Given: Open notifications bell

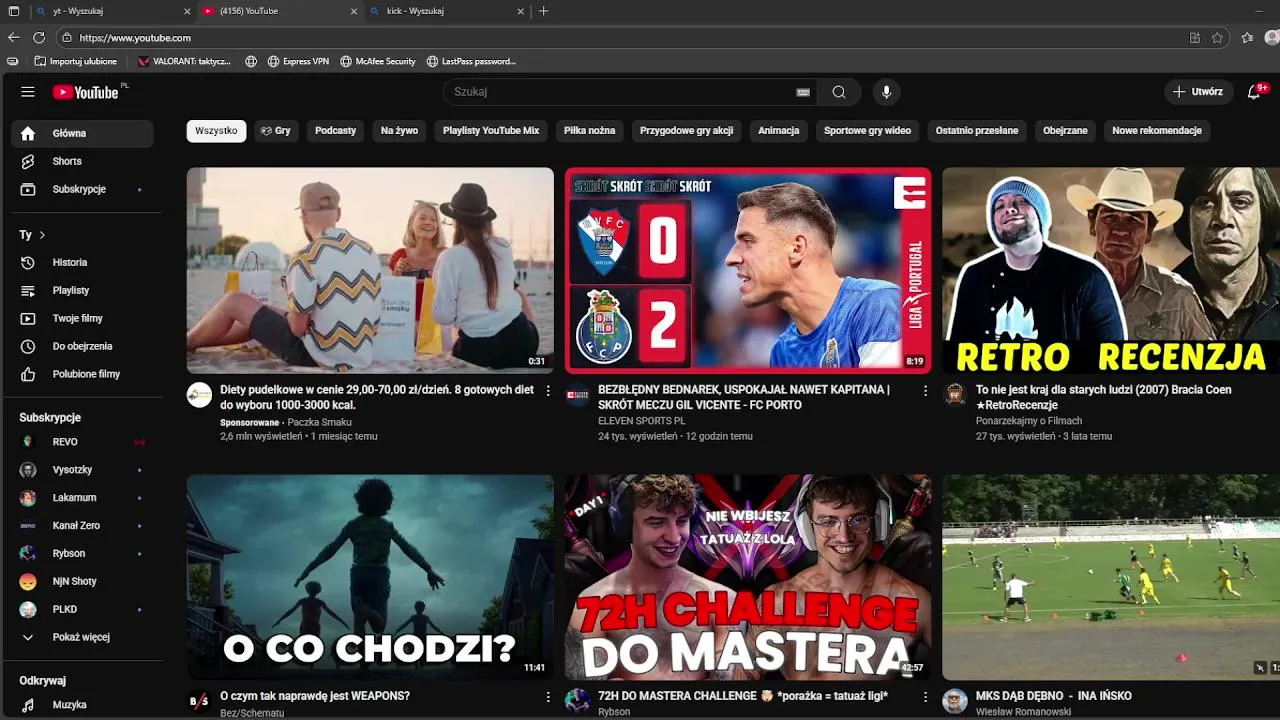Looking at the screenshot, I should (x=1254, y=92).
